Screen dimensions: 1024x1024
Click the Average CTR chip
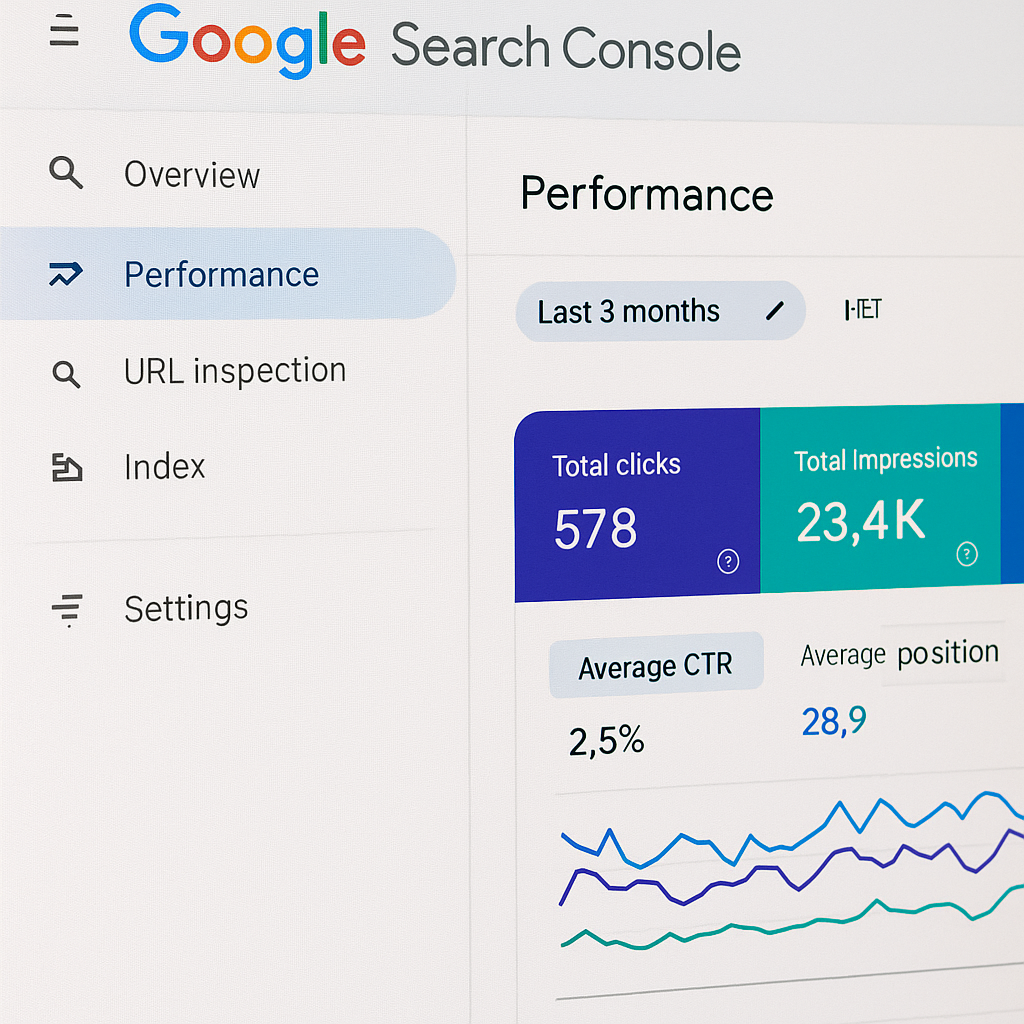pyautogui.click(x=655, y=664)
